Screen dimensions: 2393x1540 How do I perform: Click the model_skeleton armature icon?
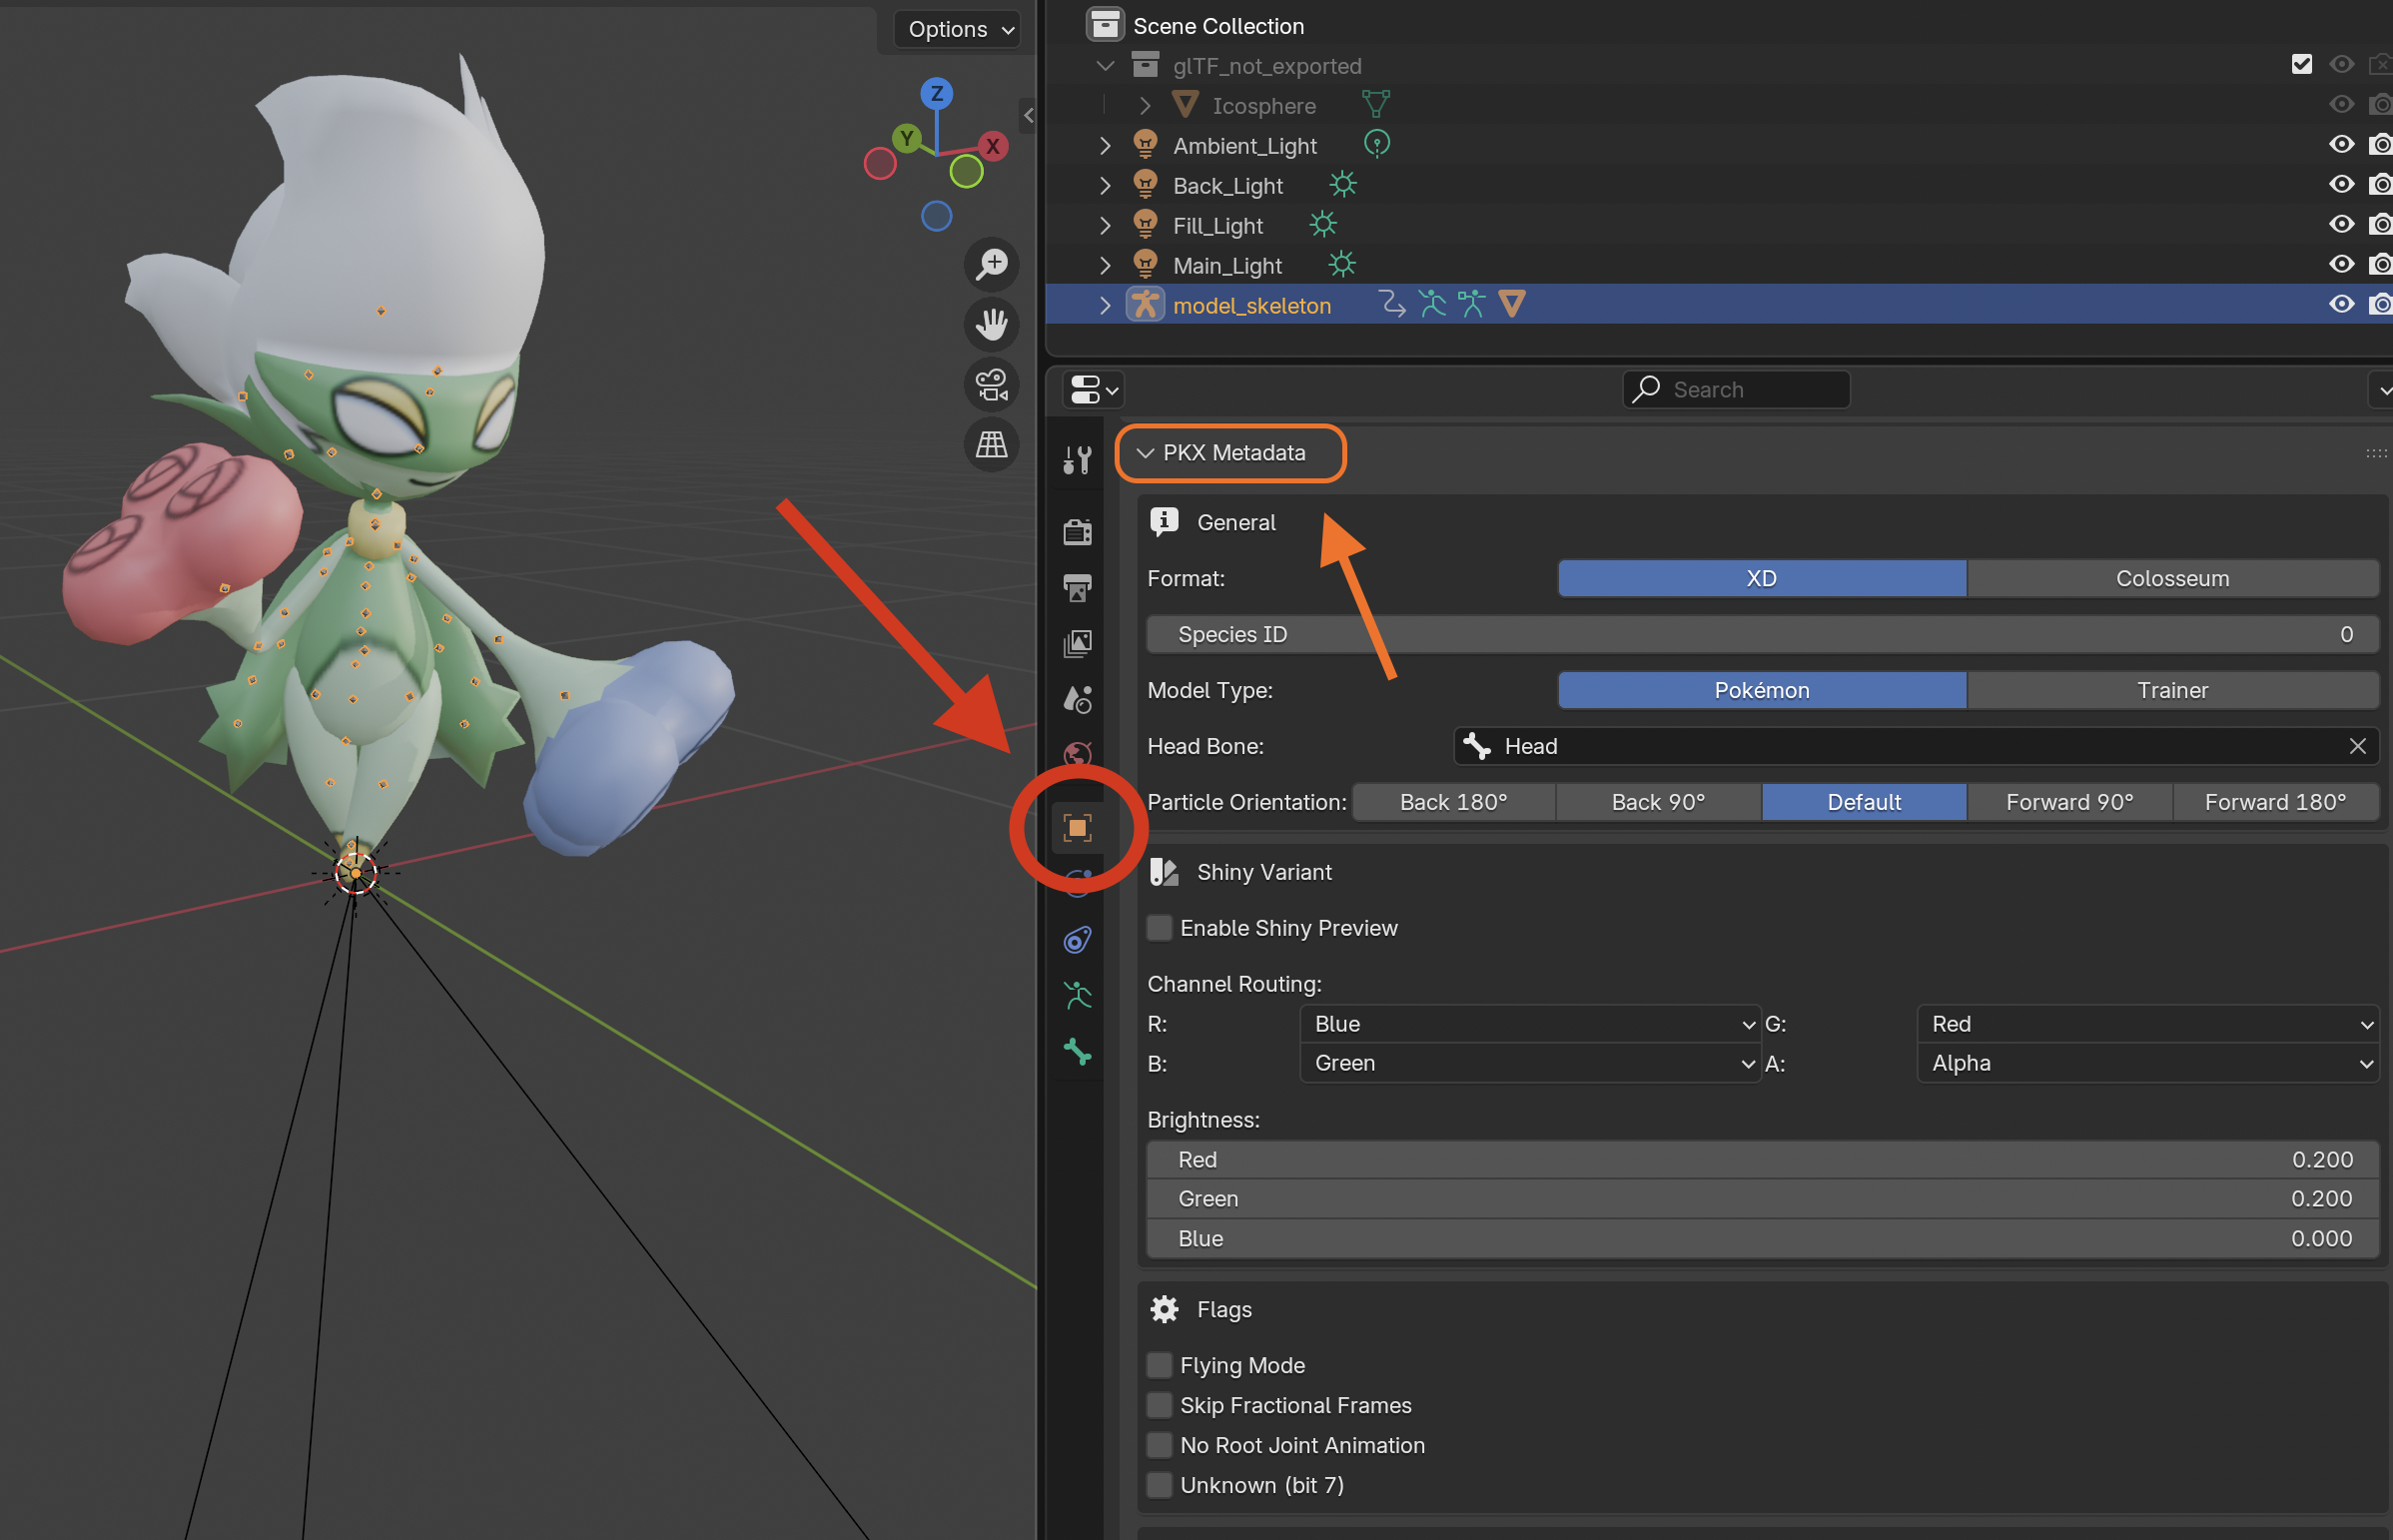coord(1145,304)
